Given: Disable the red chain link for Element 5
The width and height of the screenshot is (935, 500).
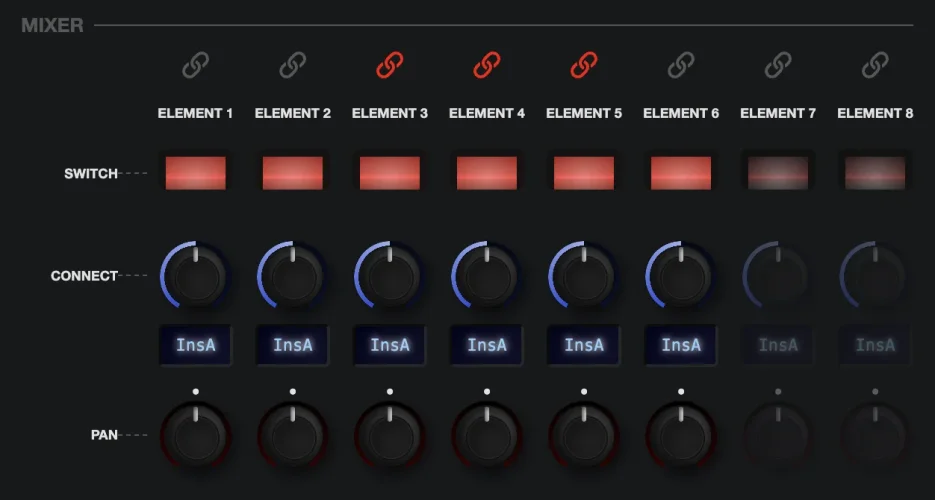Looking at the screenshot, I should coord(583,66).
